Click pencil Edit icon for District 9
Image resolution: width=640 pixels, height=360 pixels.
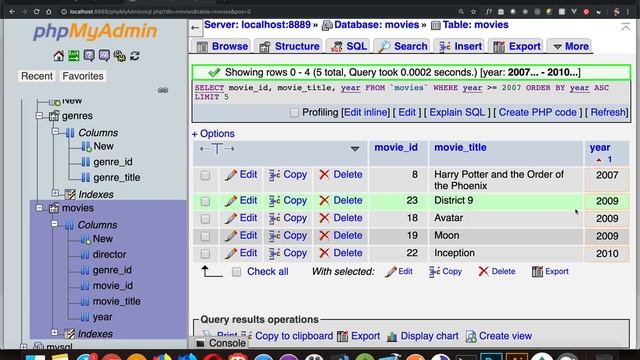pos(231,200)
